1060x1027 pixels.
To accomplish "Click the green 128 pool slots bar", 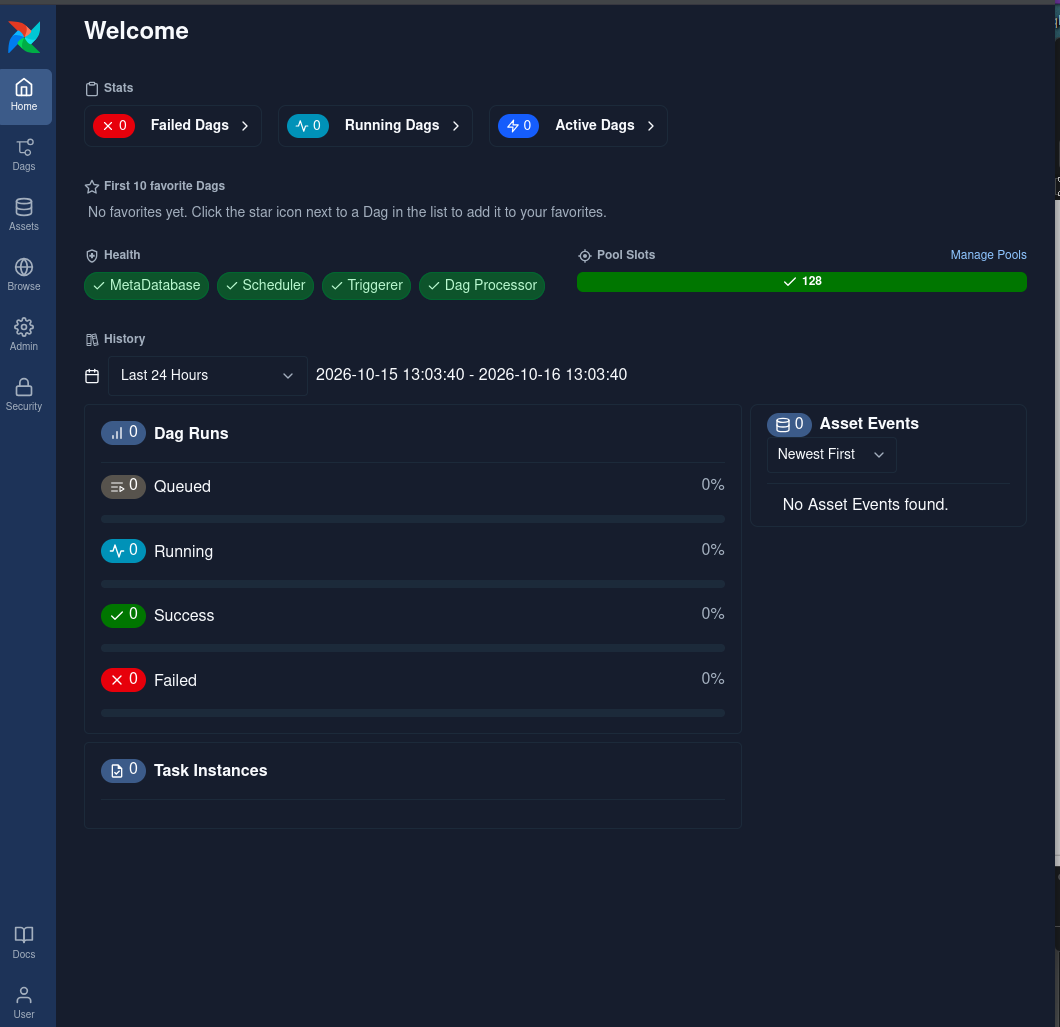I will tap(802, 282).
